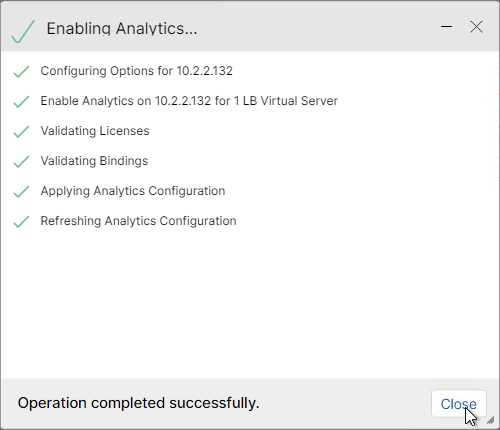Screen dimensions: 500x430
Task: Click the Validating Bindings step text
Action: point(94,161)
